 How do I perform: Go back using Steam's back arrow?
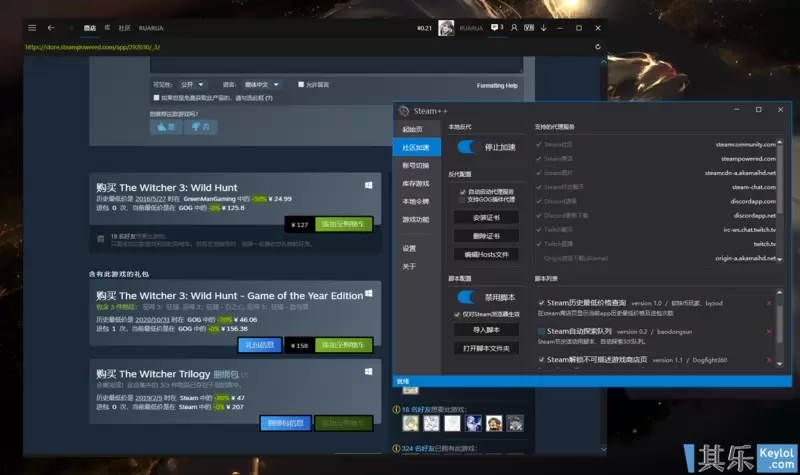[51, 28]
